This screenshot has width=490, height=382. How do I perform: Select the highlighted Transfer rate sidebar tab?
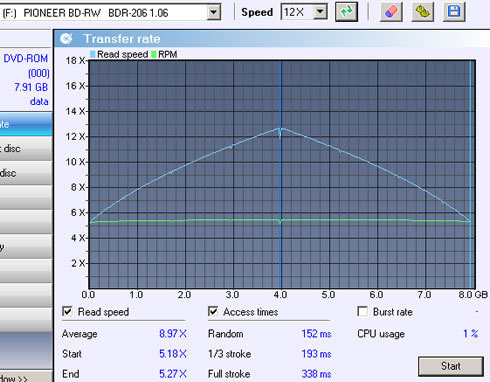click(x=26, y=124)
